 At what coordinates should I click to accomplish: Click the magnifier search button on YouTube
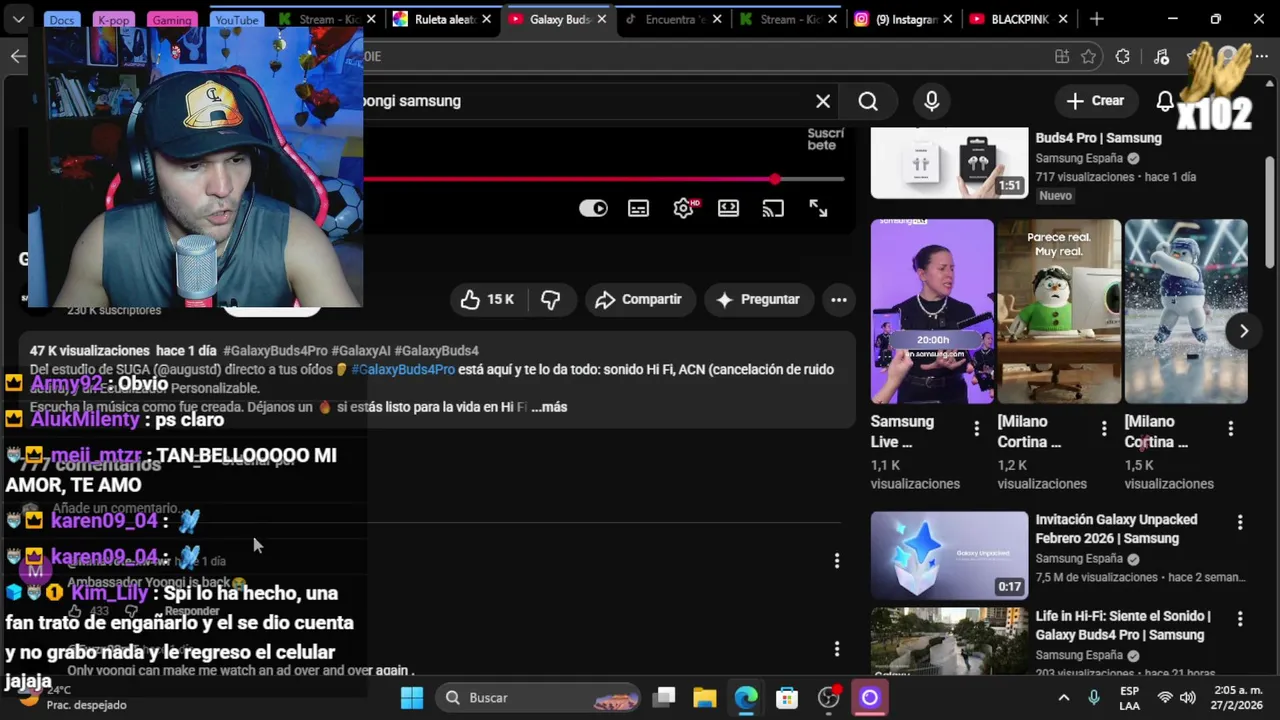[x=868, y=101]
